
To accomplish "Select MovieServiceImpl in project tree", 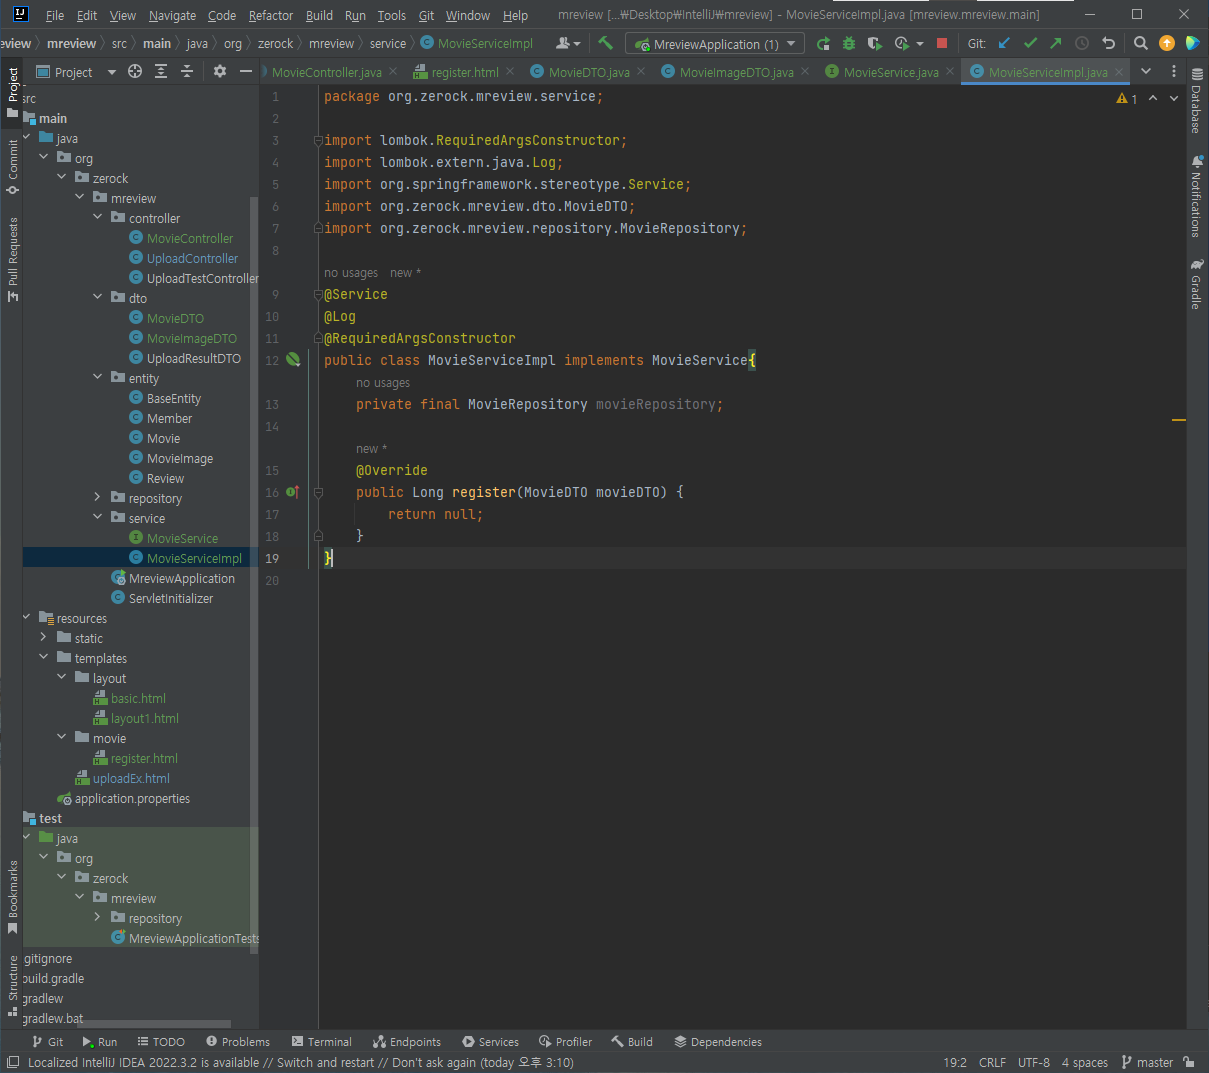I will (194, 558).
